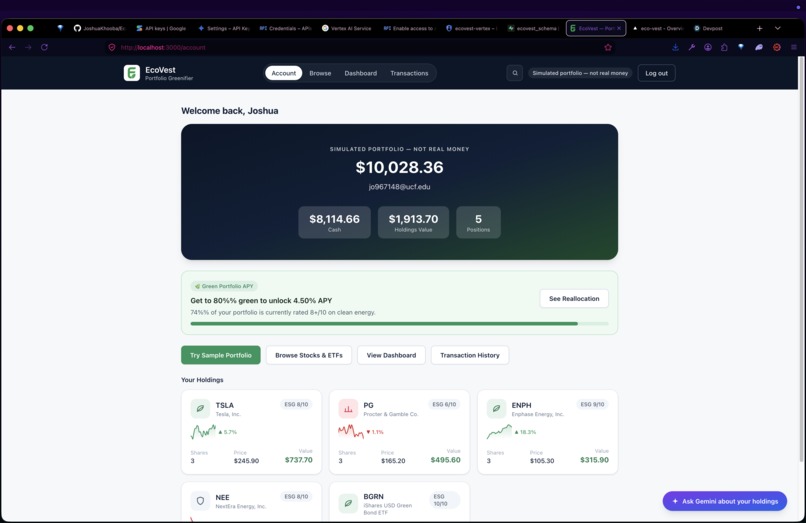Click the localhost address bar
This screenshot has width=806, height=523.
360,47
